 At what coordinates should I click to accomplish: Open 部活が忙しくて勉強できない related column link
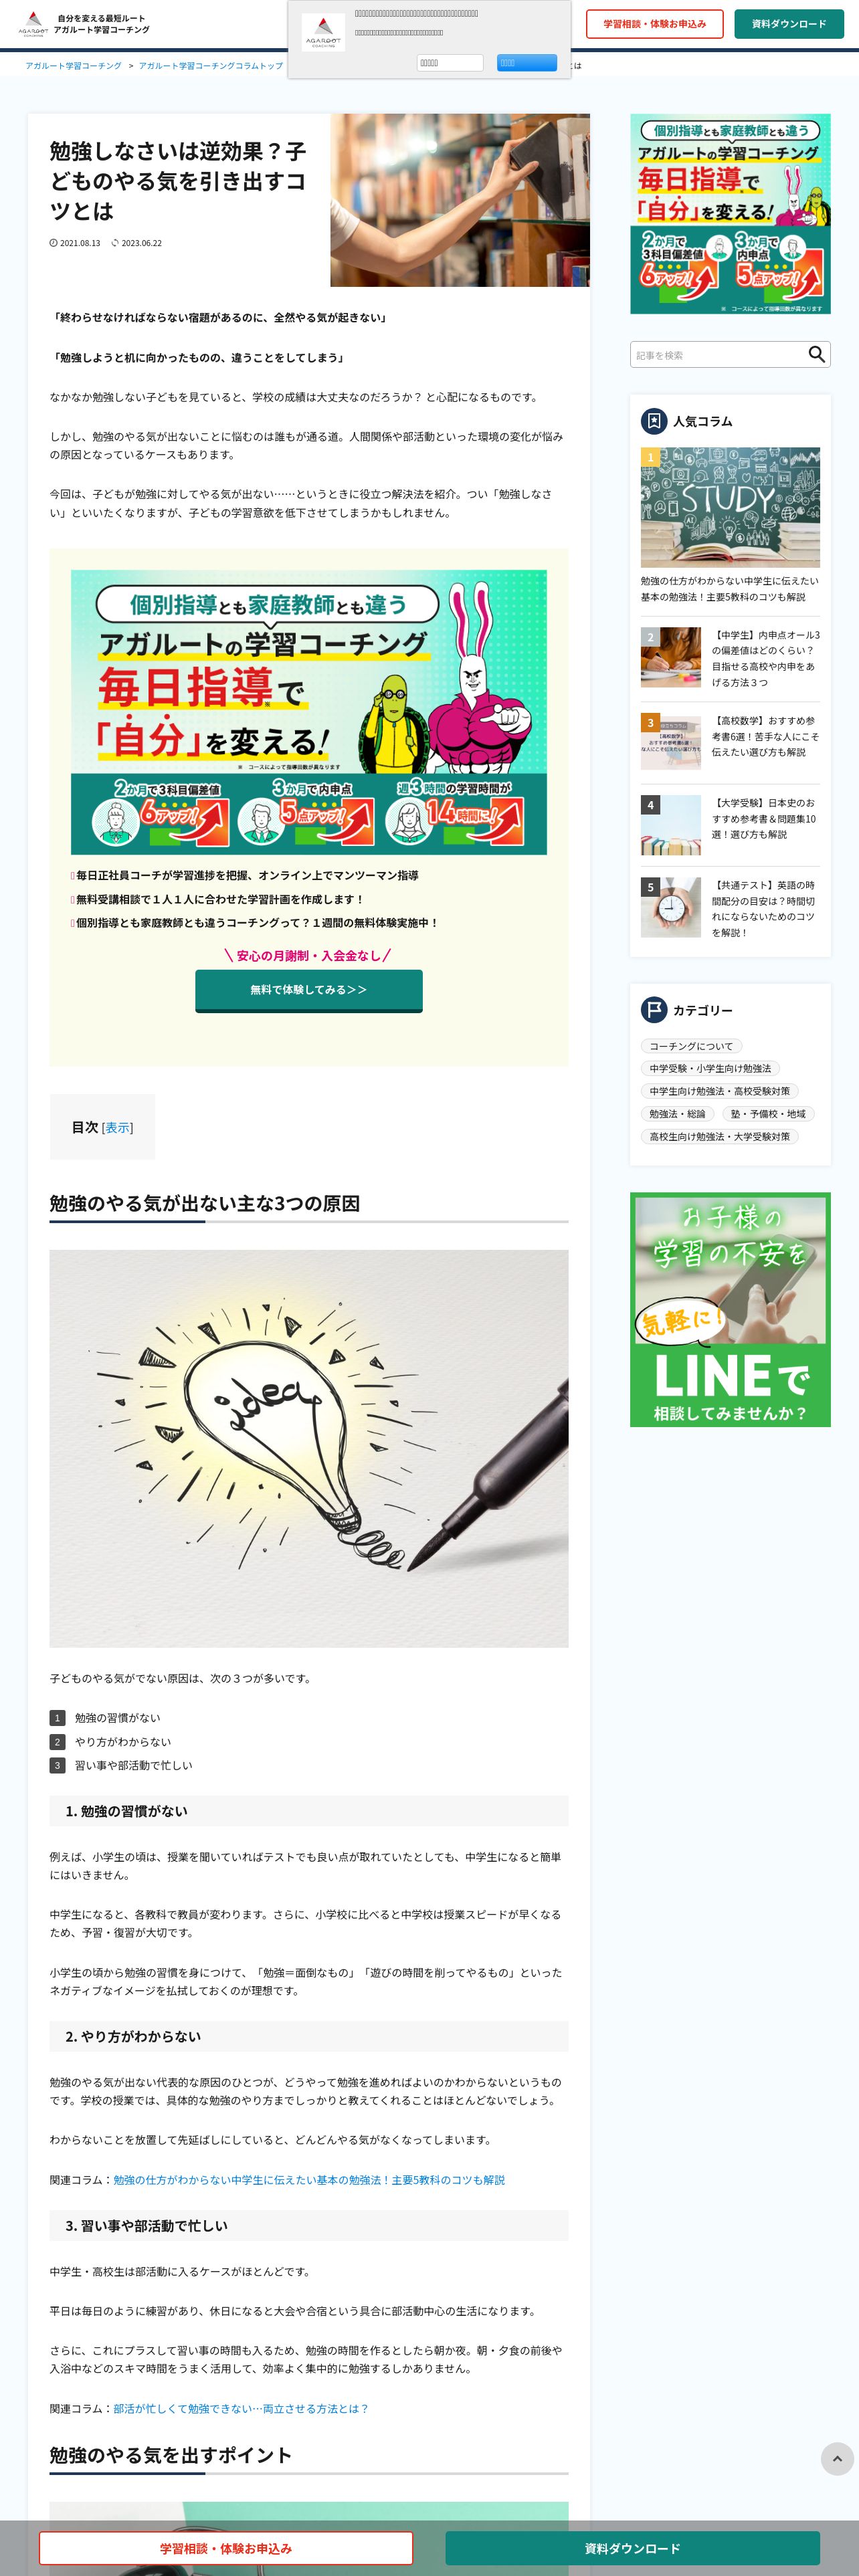pos(240,2408)
